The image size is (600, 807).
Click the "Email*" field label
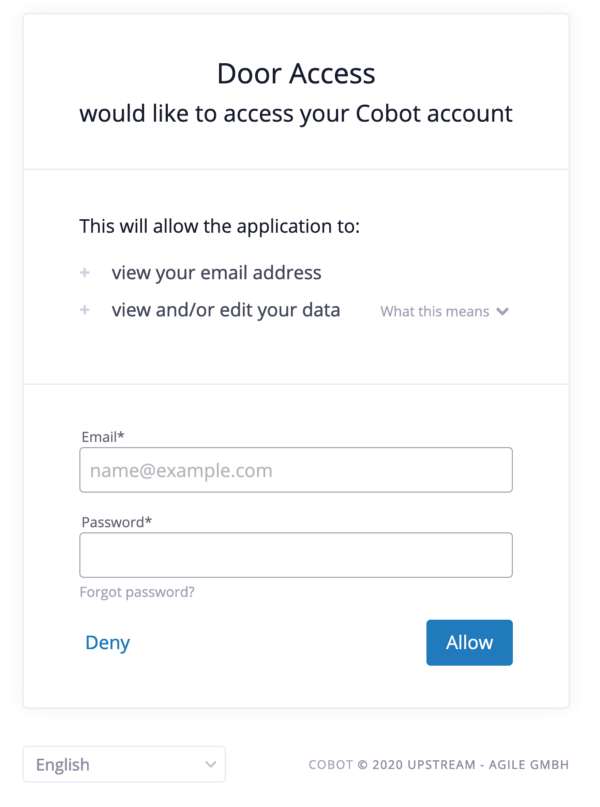pos(102,436)
